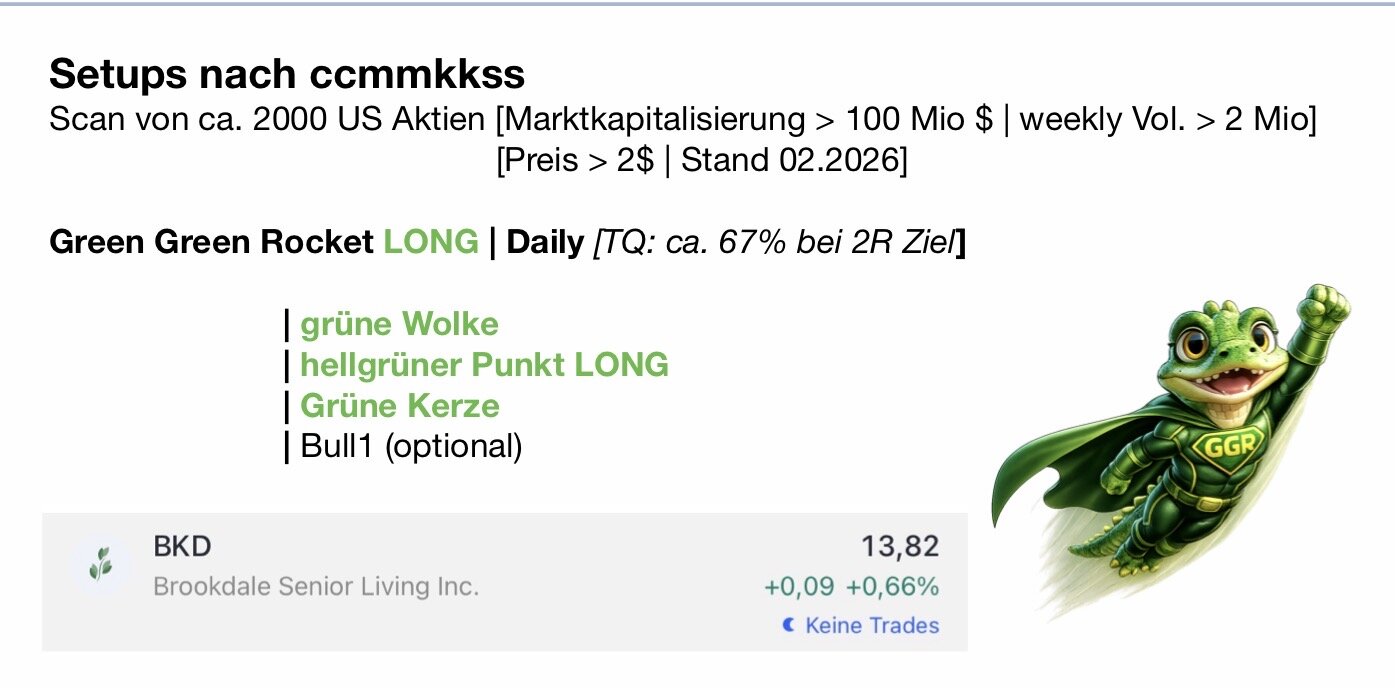
Task: Click the grüne Wolke criterion
Action: pos(399,324)
